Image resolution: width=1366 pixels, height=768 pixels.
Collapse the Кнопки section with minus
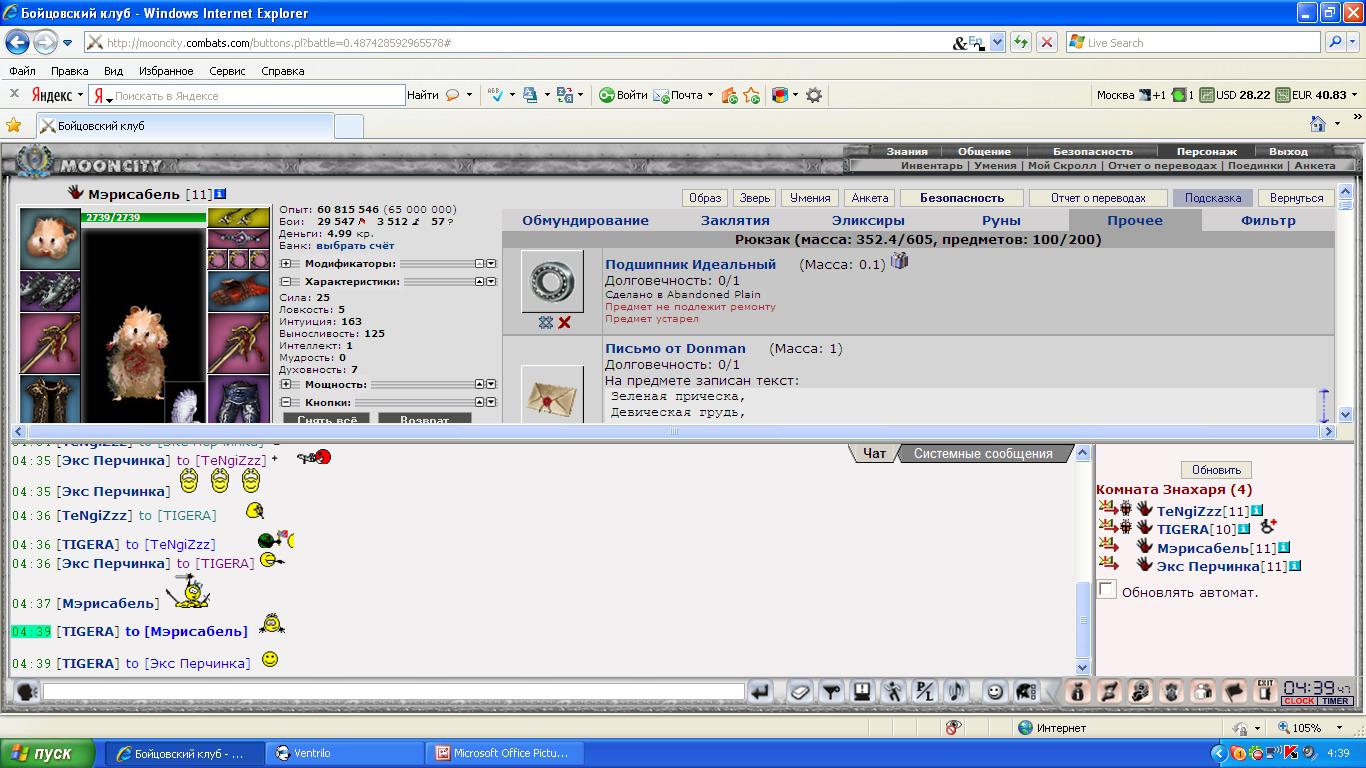point(286,402)
